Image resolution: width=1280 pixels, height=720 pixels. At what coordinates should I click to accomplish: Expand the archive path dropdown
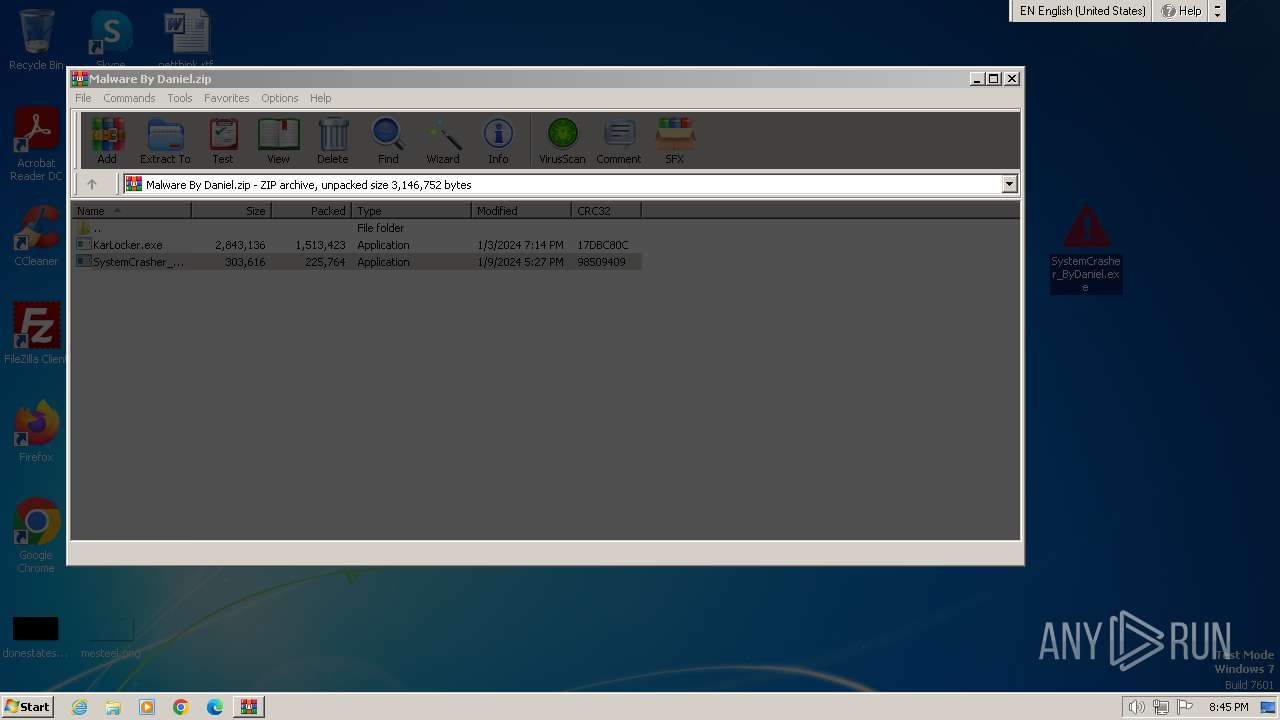[1009, 184]
